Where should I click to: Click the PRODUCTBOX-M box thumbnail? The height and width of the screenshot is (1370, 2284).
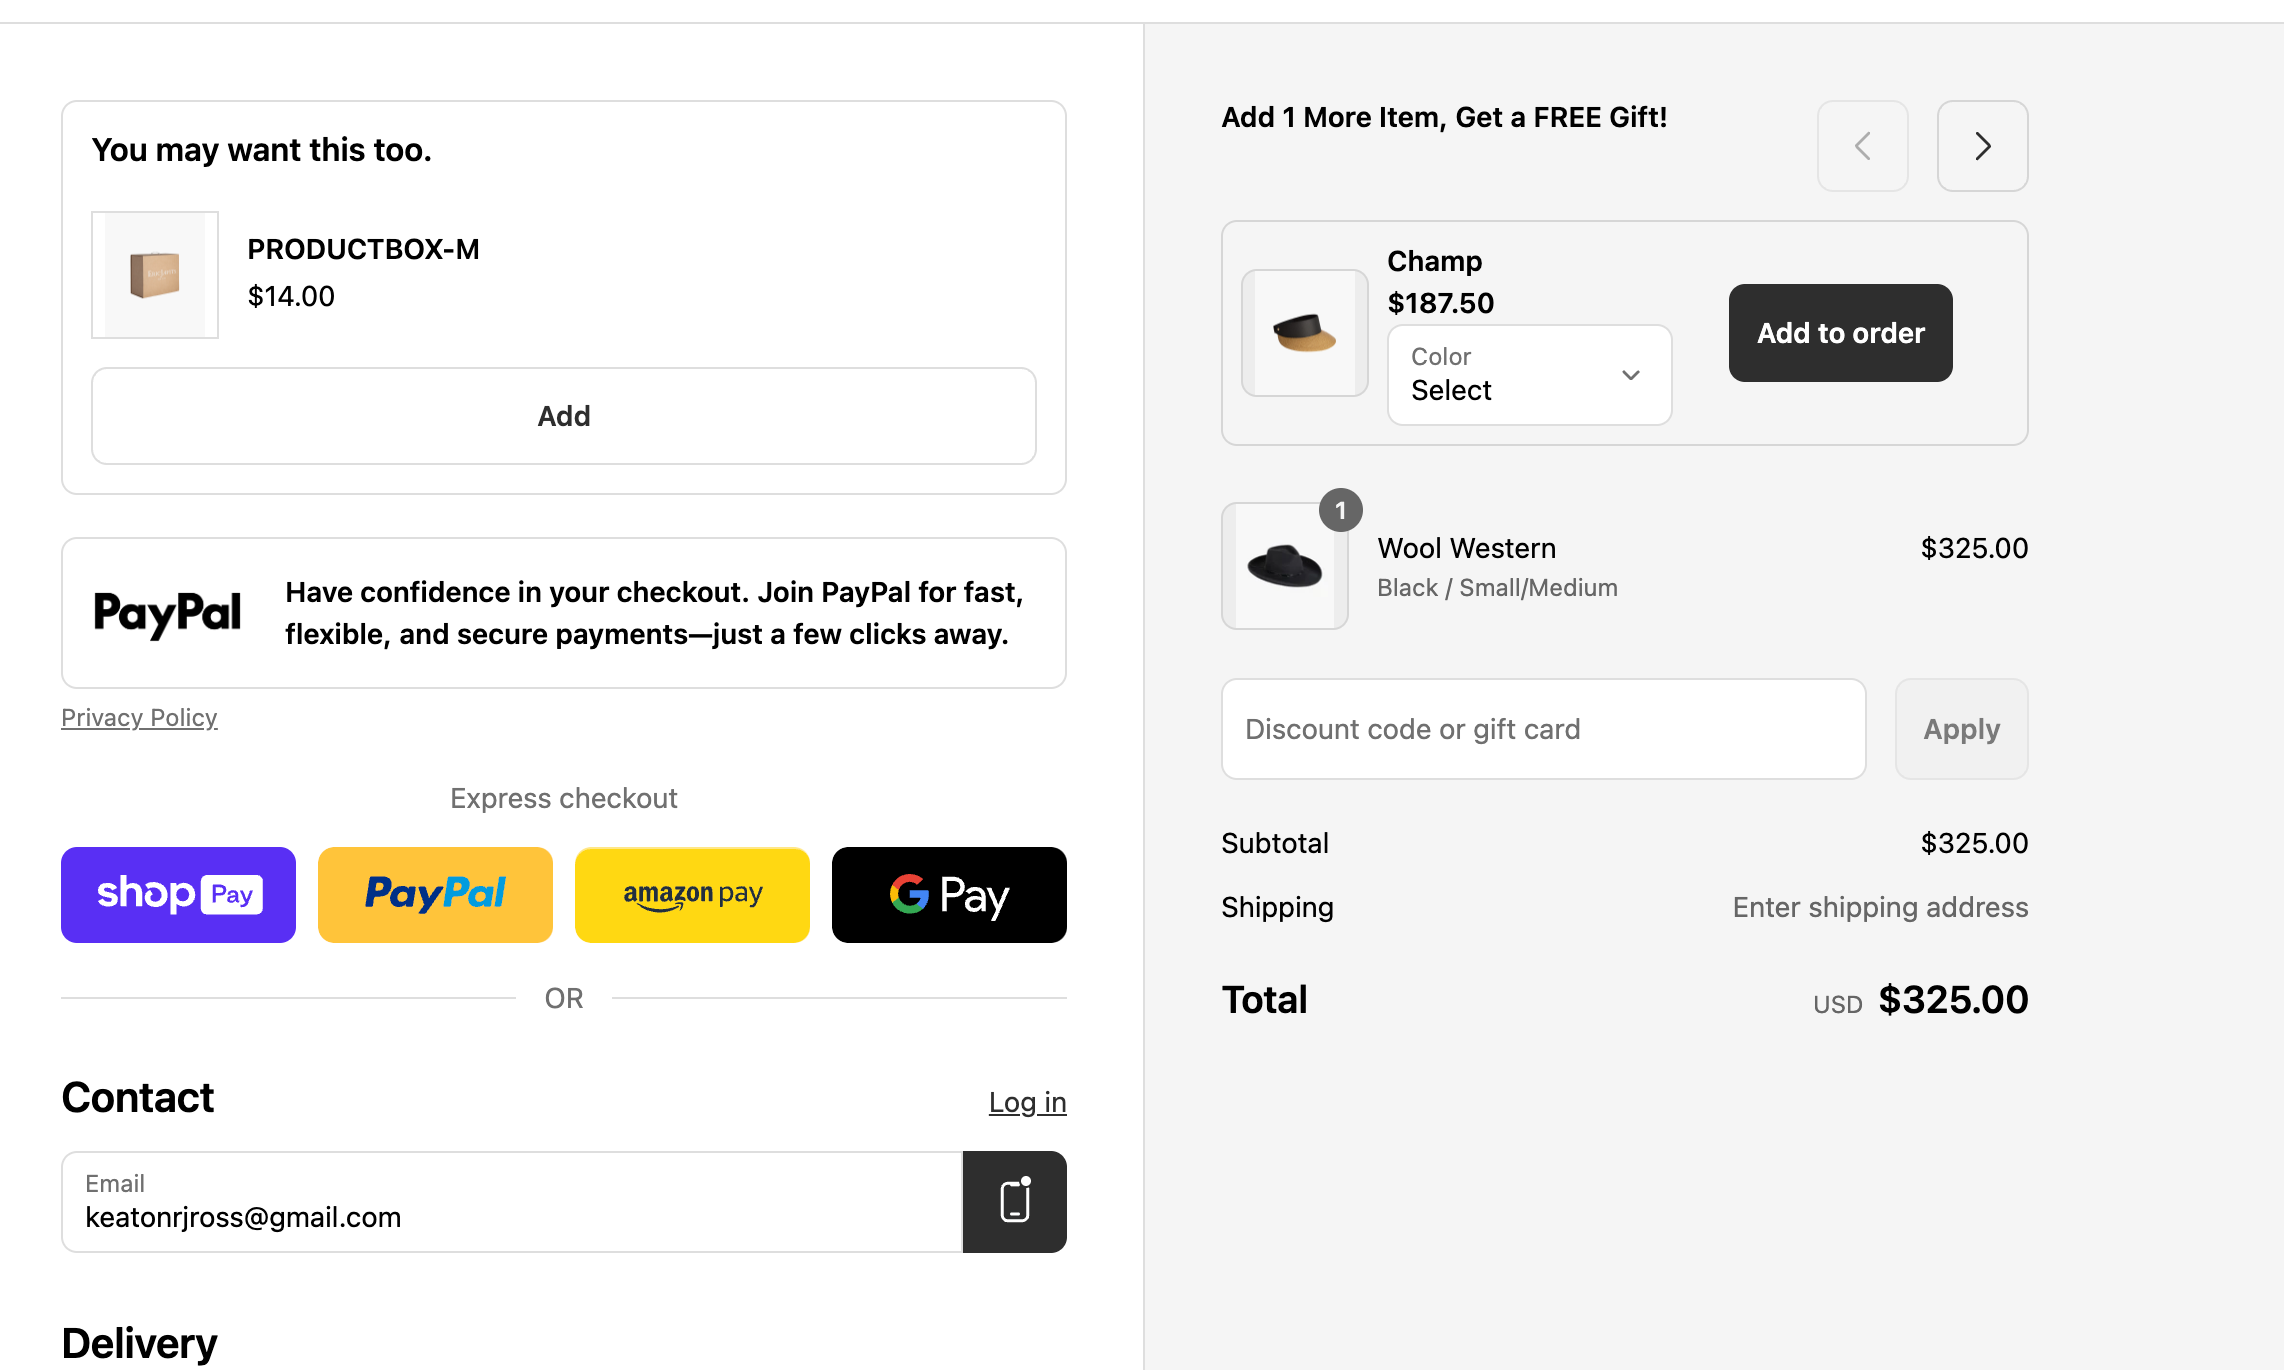coord(155,275)
